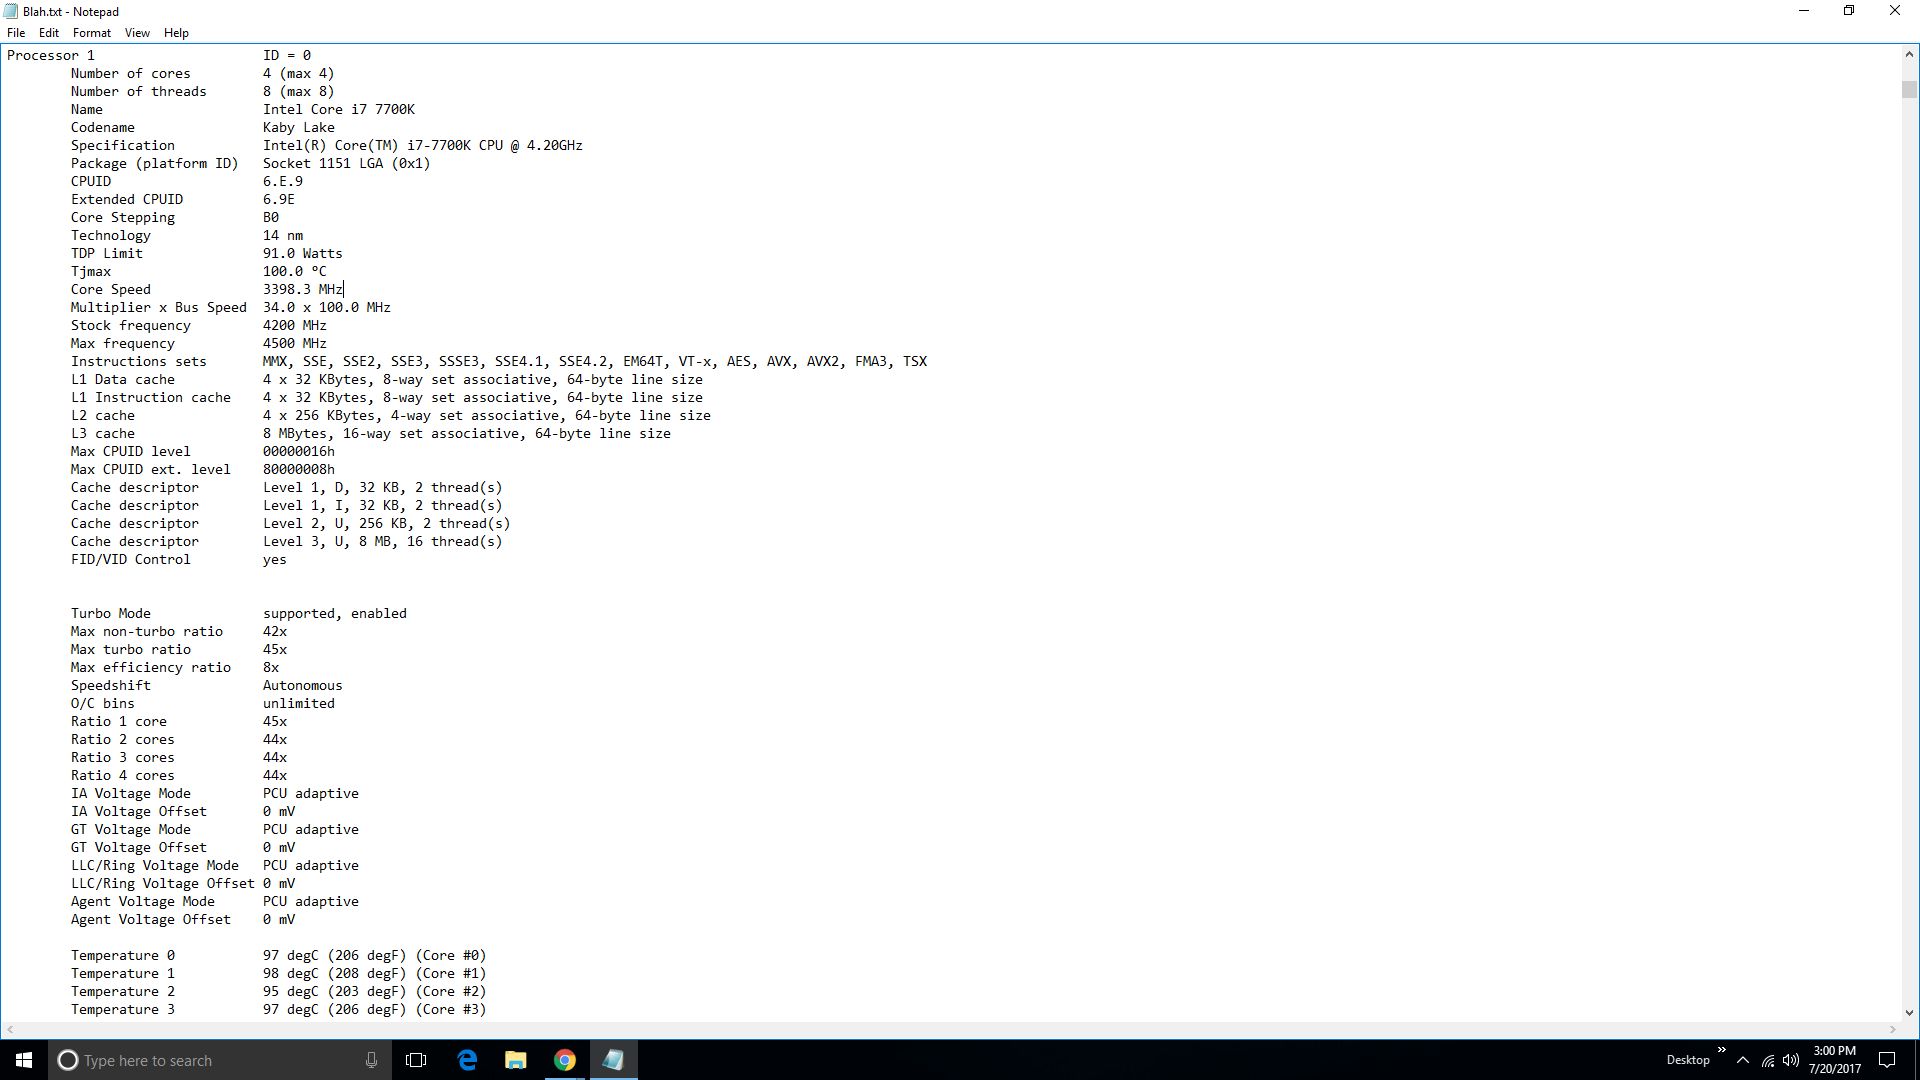Click the Desktop toolbar label

coord(1688,1060)
